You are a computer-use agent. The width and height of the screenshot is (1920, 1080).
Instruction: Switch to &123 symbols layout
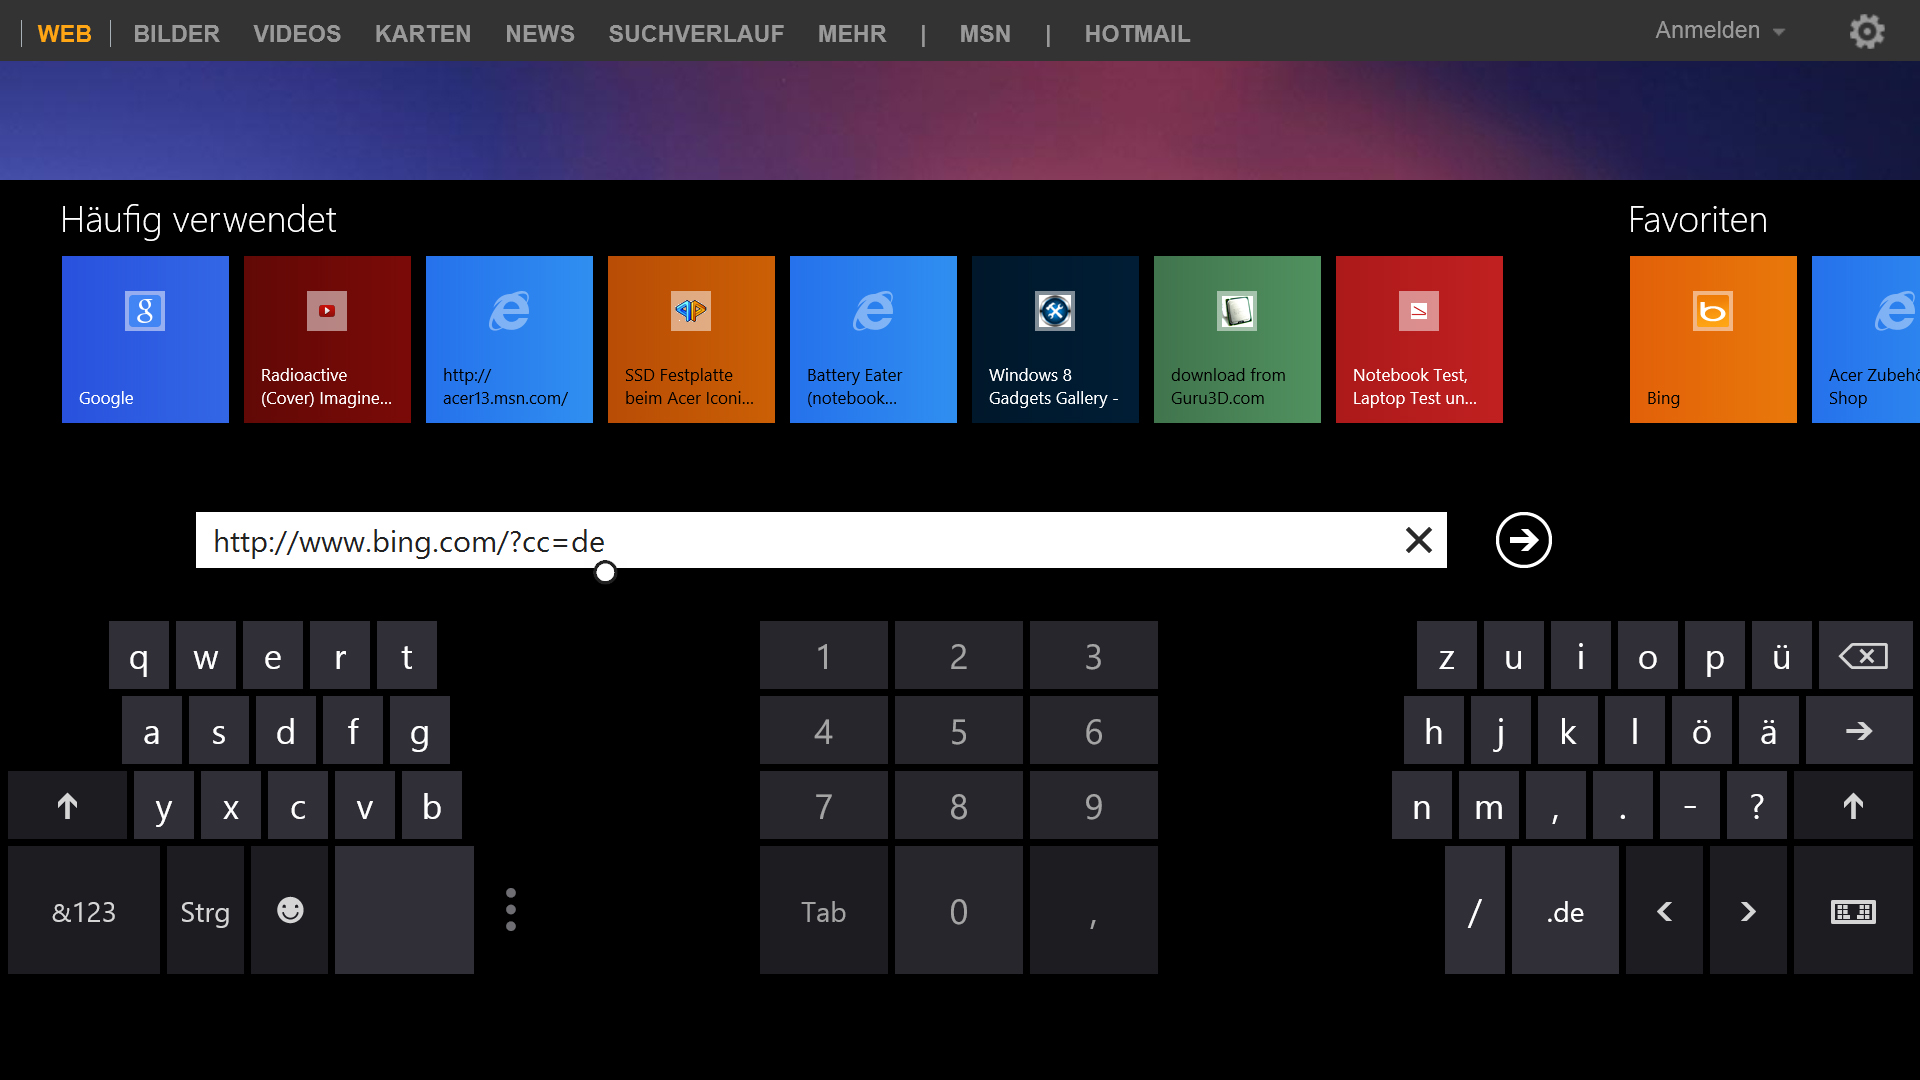(x=84, y=910)
